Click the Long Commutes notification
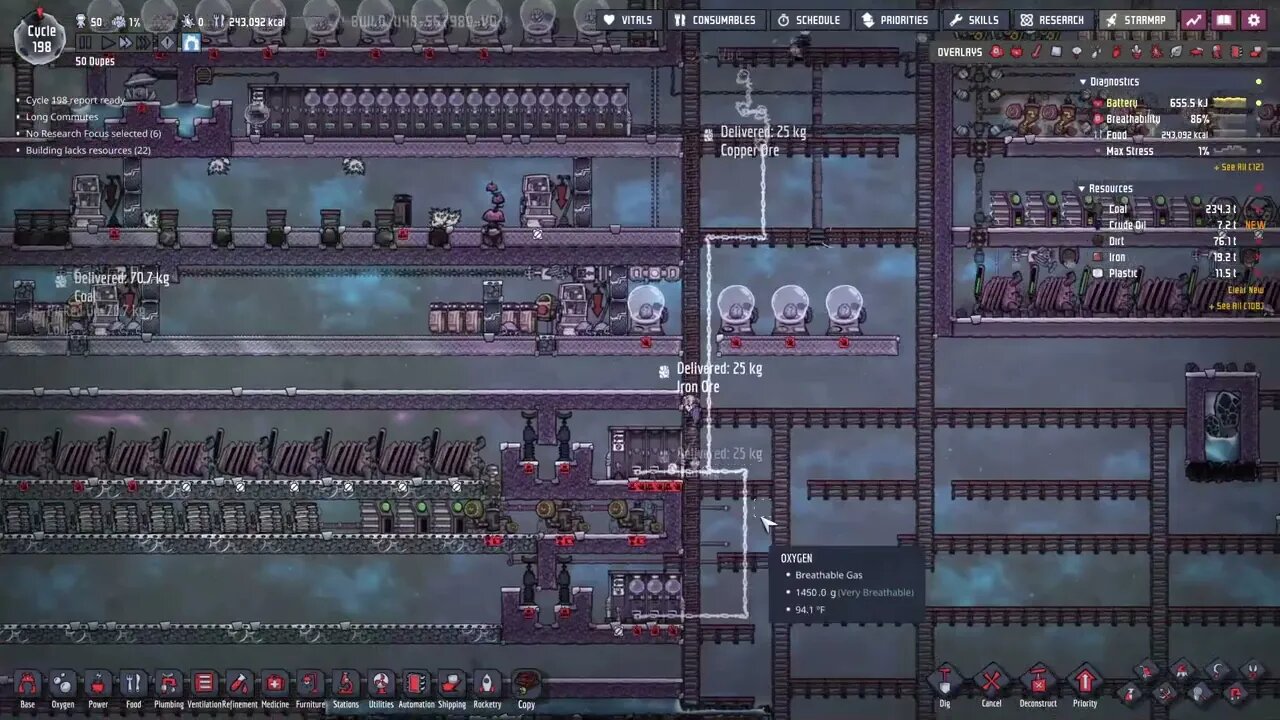The height and width of the screenshot is (720, 1280). (62, 117)
